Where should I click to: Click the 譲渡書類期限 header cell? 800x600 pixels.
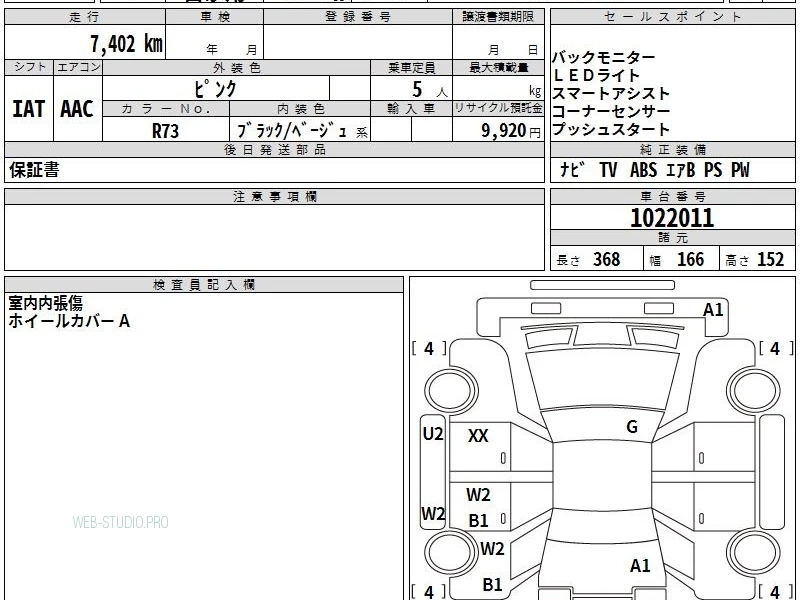(498, 17)
